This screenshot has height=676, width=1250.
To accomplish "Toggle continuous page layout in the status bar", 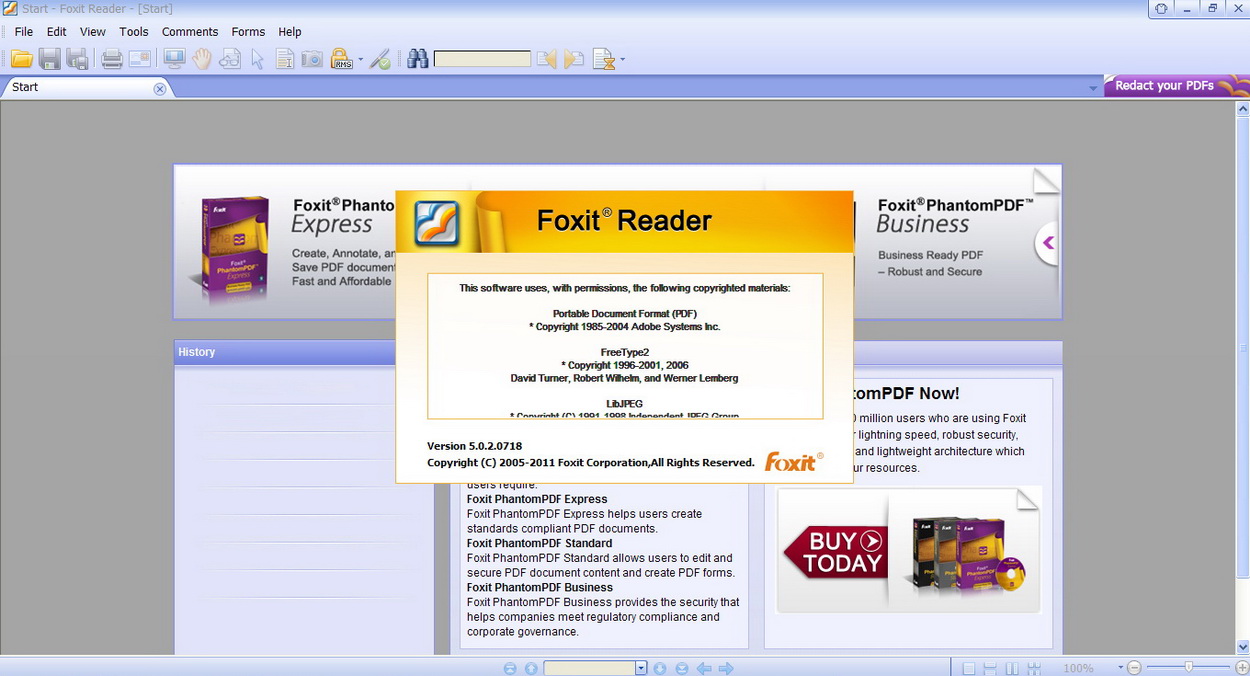I will tap(990, 668).
